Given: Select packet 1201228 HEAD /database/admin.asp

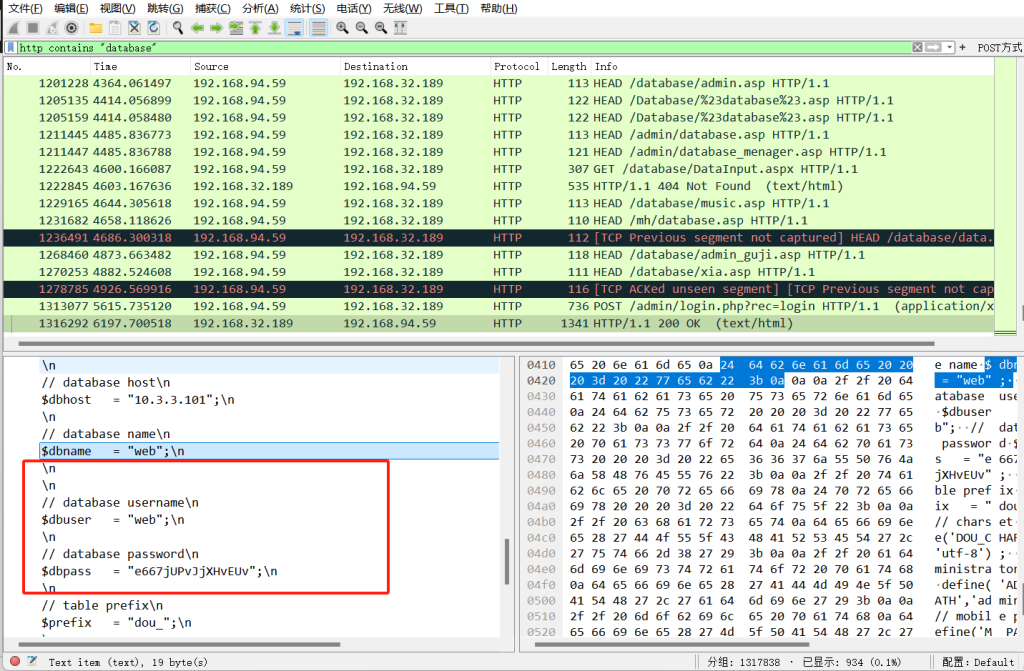Looking at the screenshot, I should tap(499, 83).
